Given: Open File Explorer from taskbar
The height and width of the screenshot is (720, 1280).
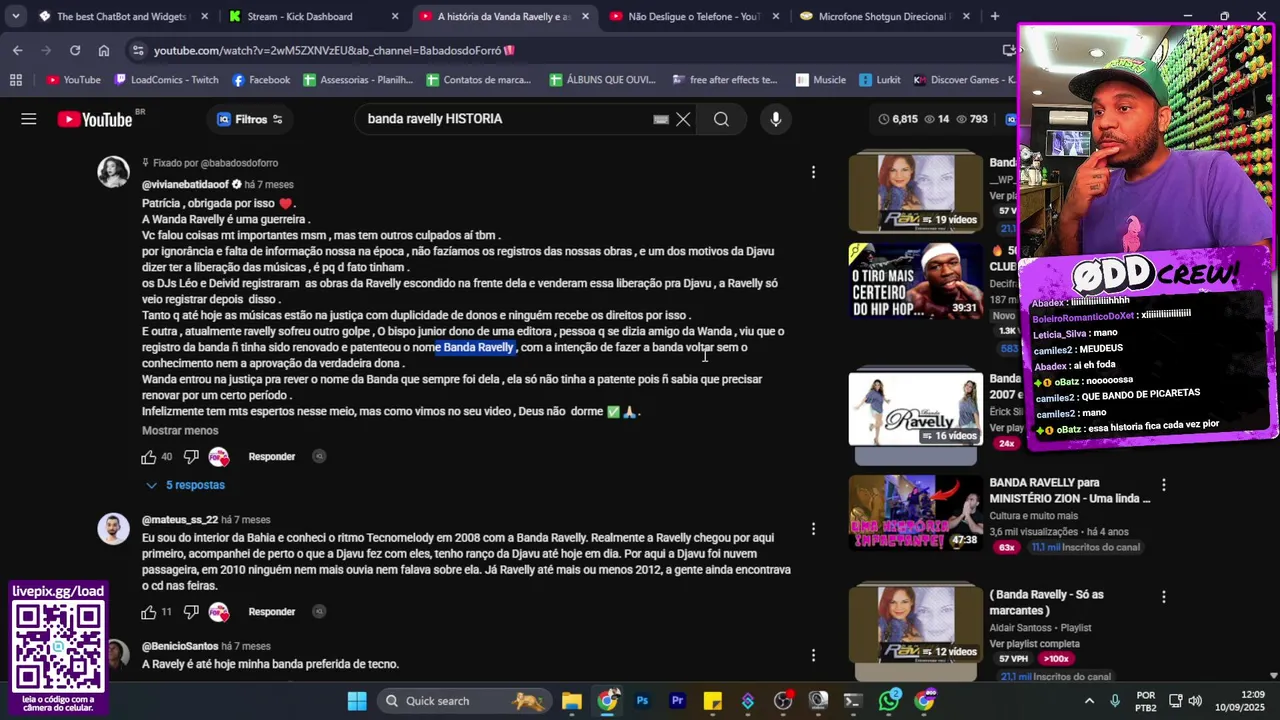Looking at the screenshot, I should point(571,701).
